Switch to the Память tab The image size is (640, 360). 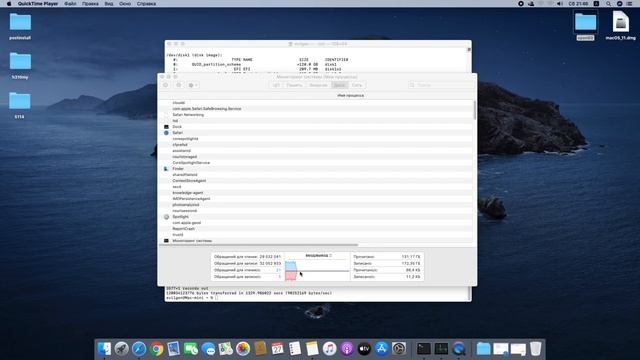tap(294, 85)
